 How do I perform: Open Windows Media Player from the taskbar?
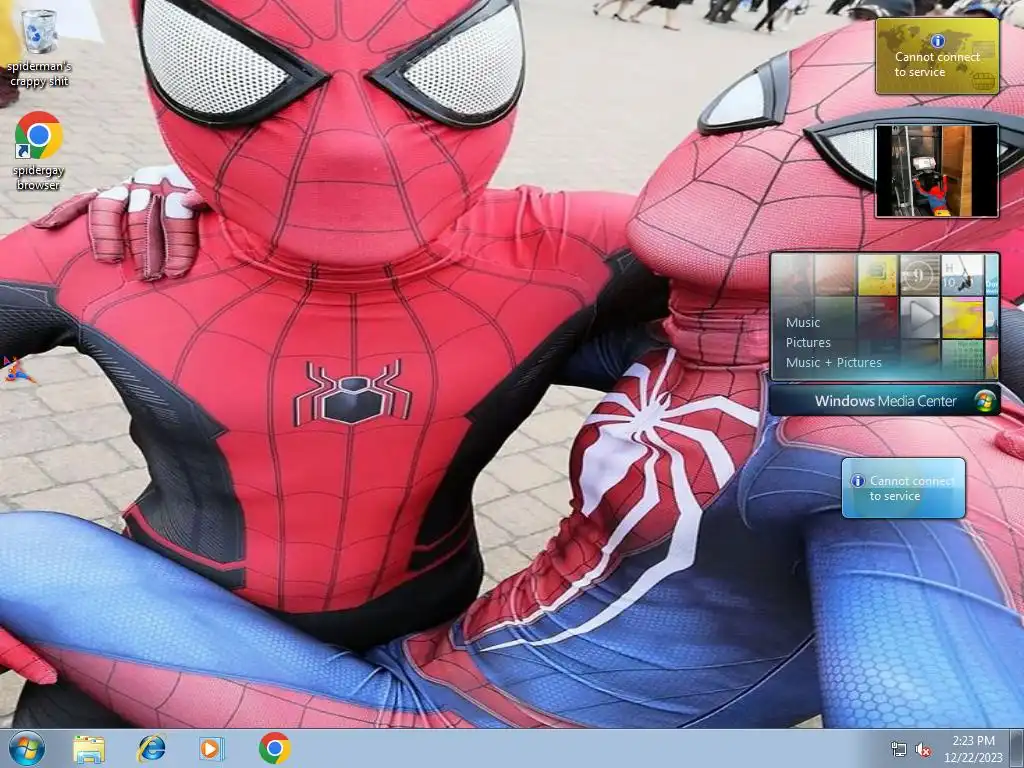click(x=211, y=748)
